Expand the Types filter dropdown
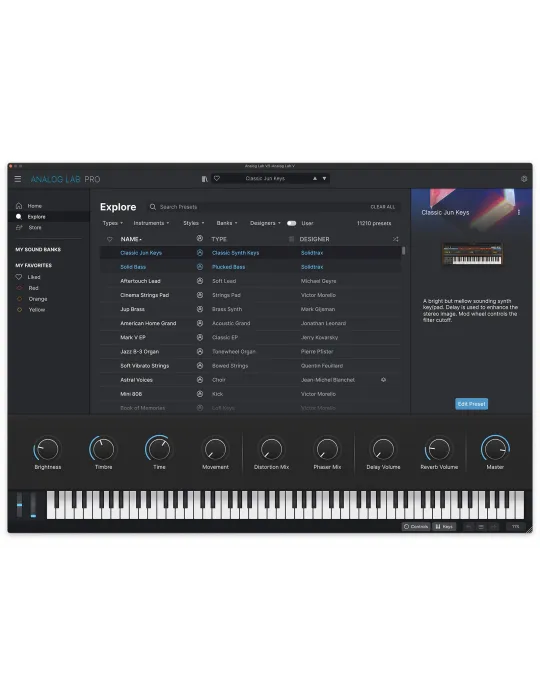Image resolution: width=540 pixels, height=700 pixels. 112,223
